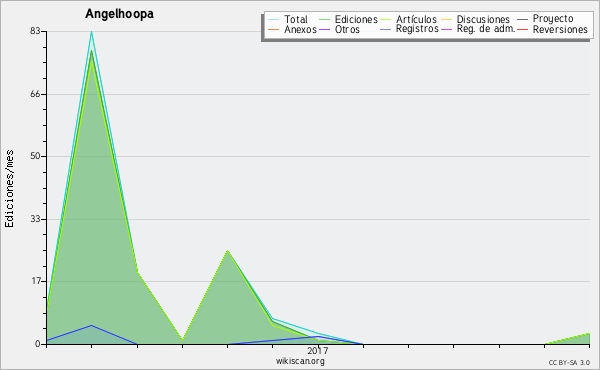Click the second green peak near 25 edits
The image size is (600, 370).
pos(227,251)
